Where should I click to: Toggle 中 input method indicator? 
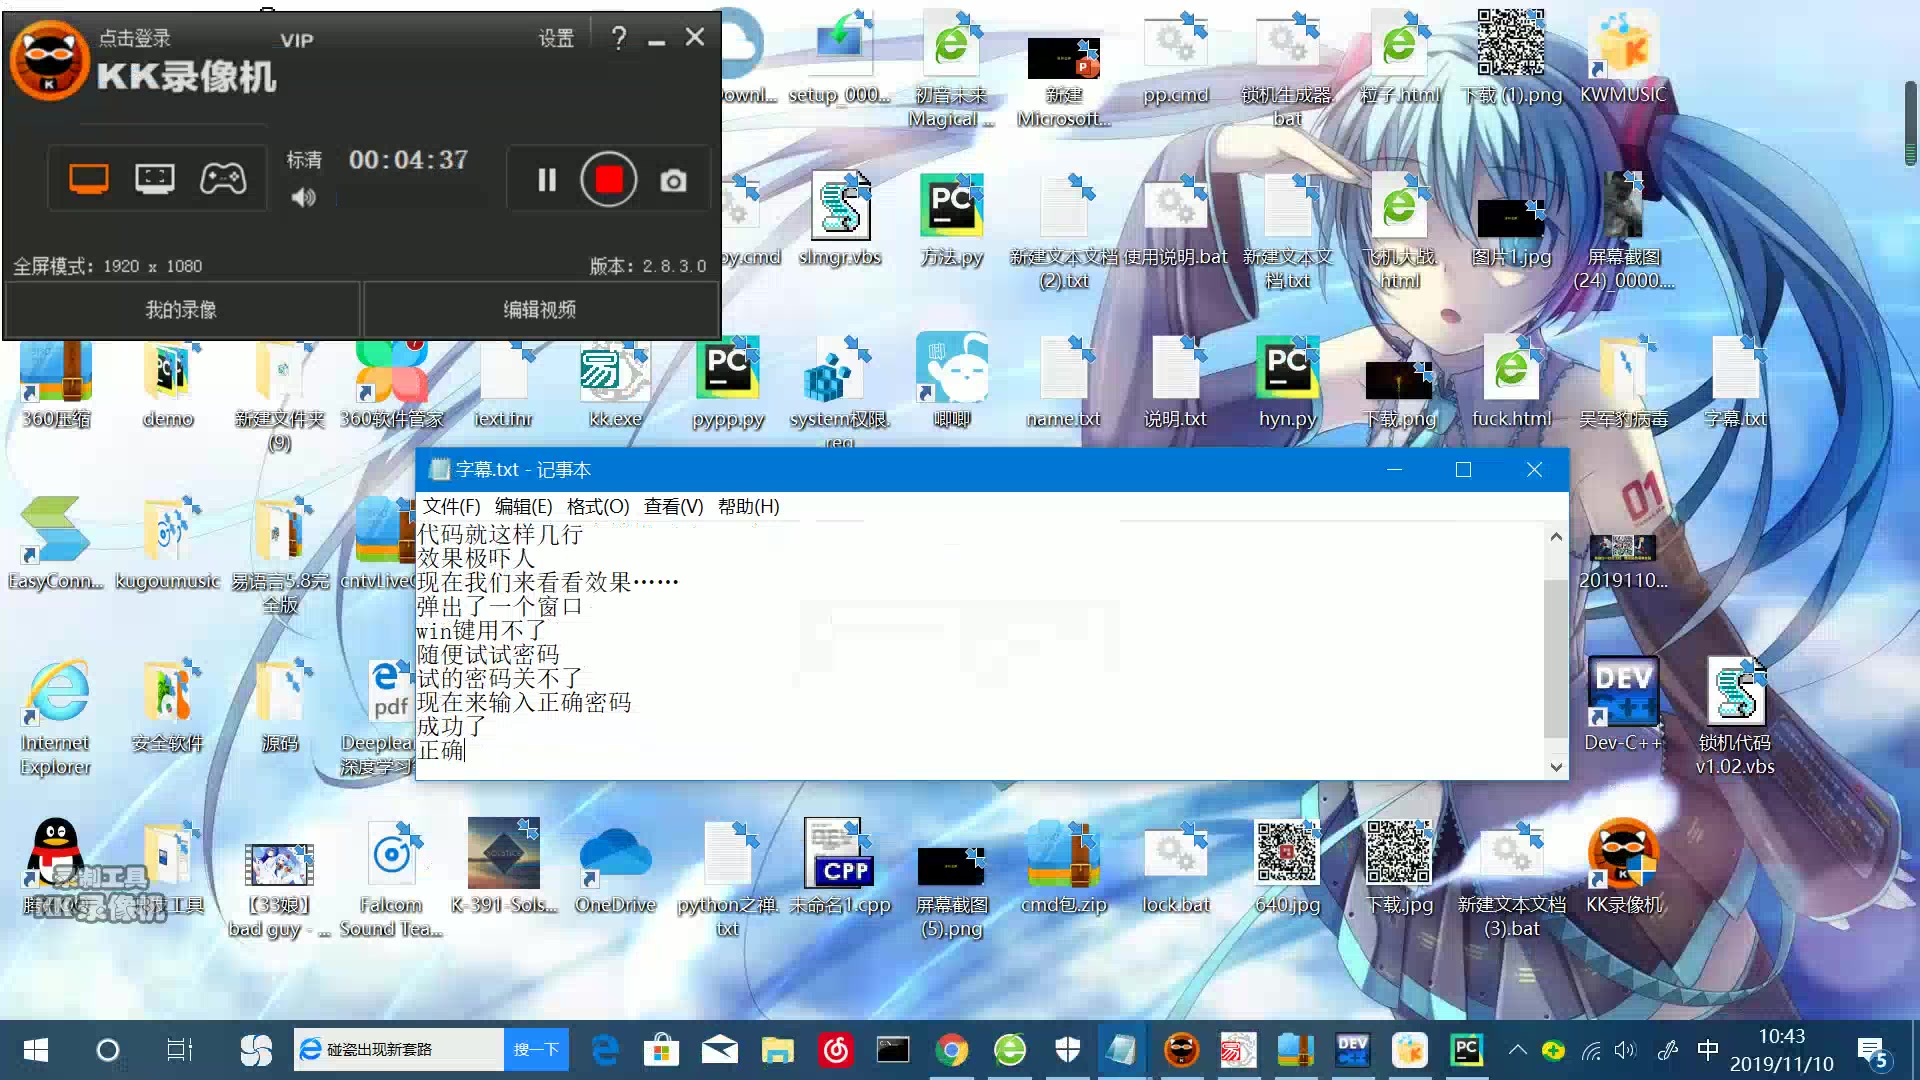[1707, 1049]
